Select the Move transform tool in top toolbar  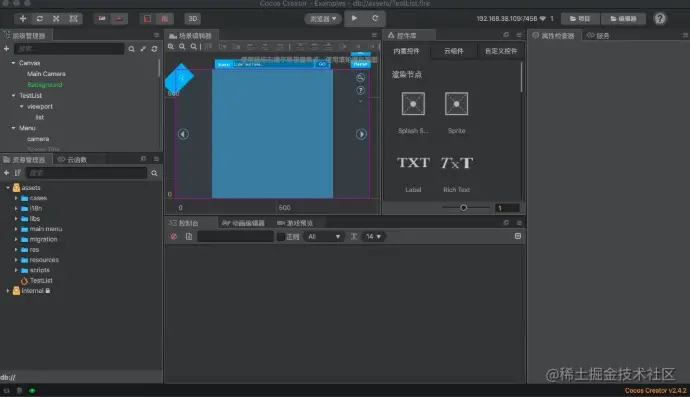click(23, 18)
